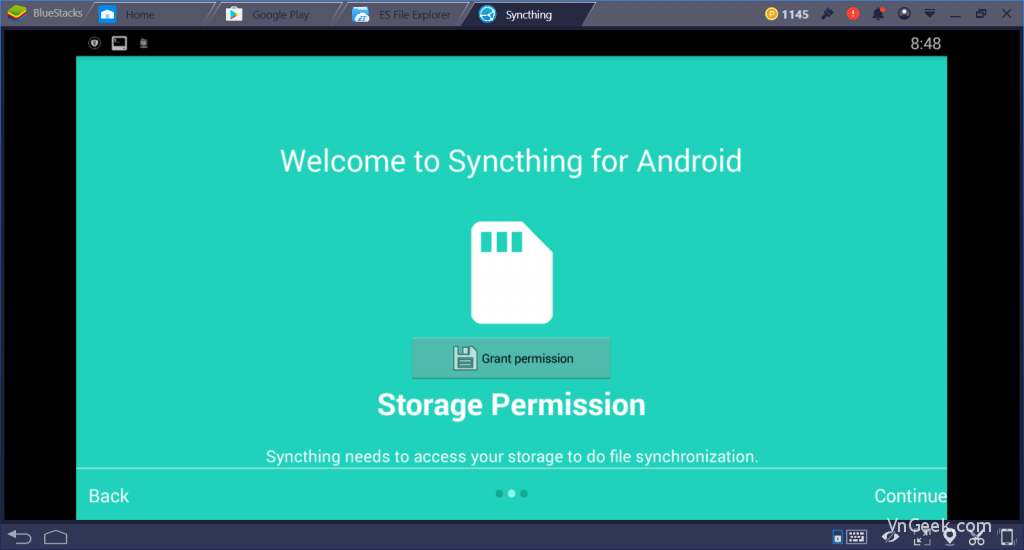Click the Android home button
This screenshot has width=1024, height=550.
(56, 537)
